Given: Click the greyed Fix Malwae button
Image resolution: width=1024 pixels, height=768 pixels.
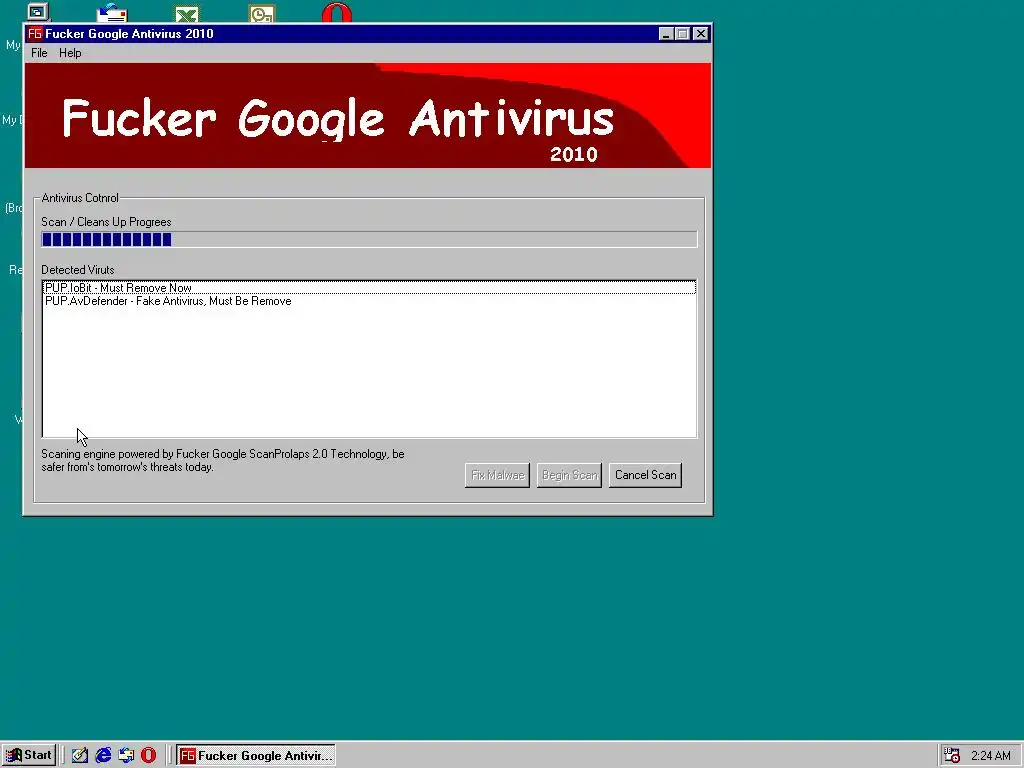Looking at the screenshot, I should [497, 475].
